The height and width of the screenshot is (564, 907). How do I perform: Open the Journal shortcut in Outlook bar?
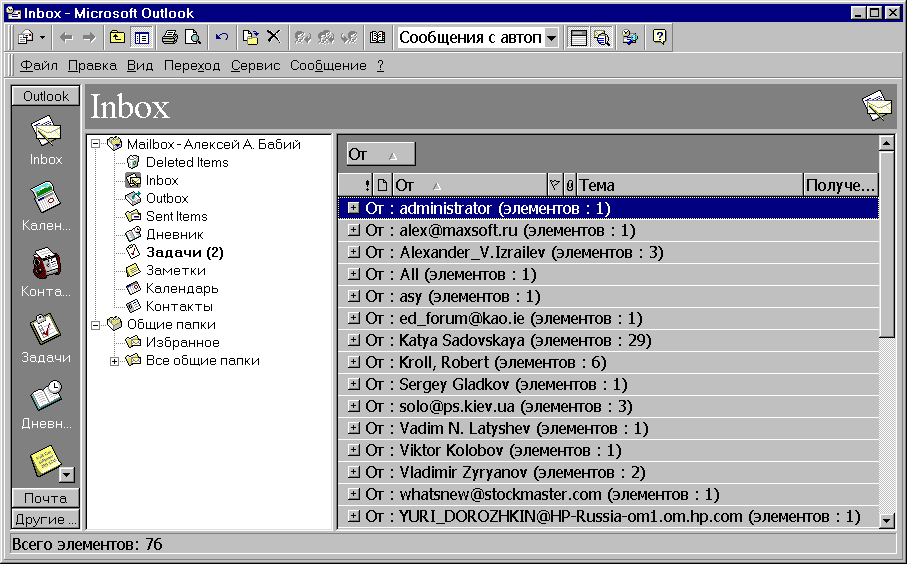(x=46, y=404)
